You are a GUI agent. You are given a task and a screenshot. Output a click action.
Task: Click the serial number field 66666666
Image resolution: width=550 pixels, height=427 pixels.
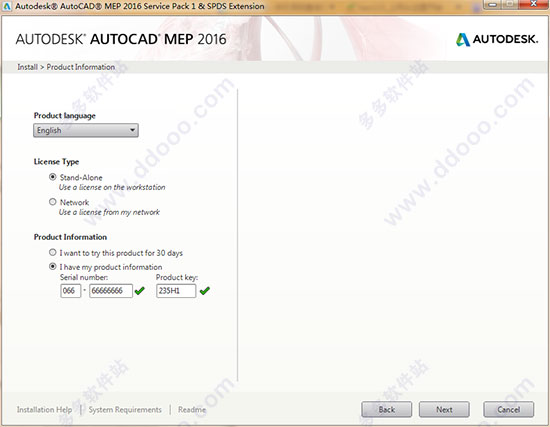(x=111, y=291)
